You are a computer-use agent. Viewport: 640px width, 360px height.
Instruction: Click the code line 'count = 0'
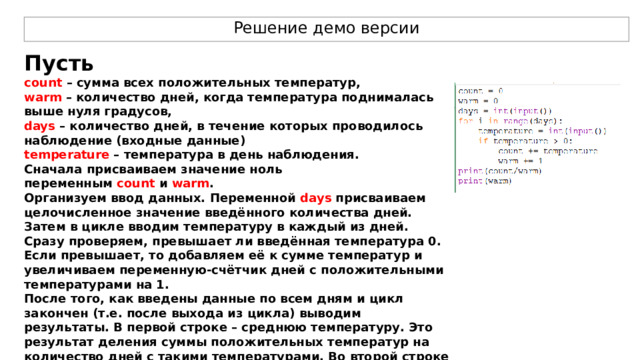click(x=480, y=91)
